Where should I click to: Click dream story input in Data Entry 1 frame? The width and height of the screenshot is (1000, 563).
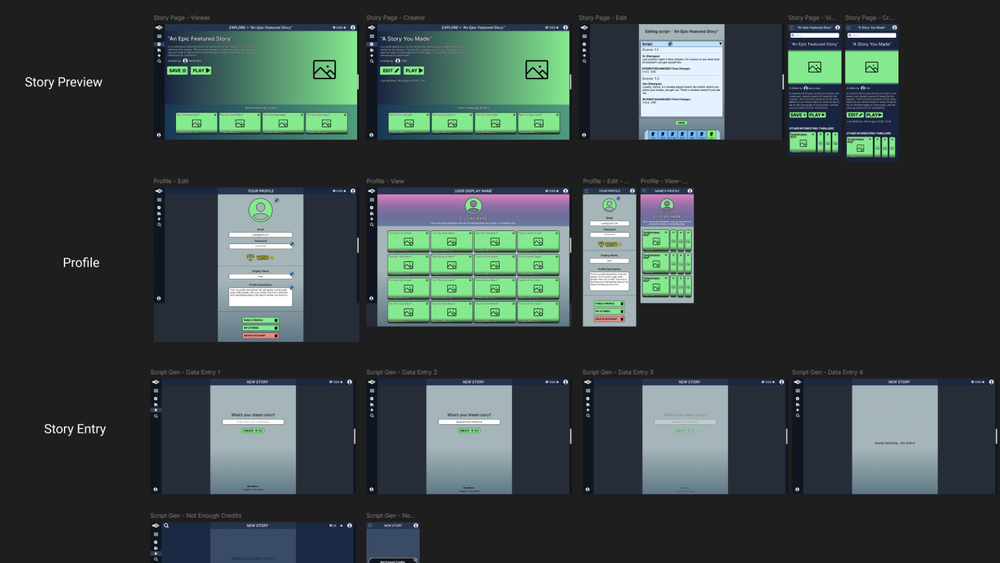(x=253, y=422)
